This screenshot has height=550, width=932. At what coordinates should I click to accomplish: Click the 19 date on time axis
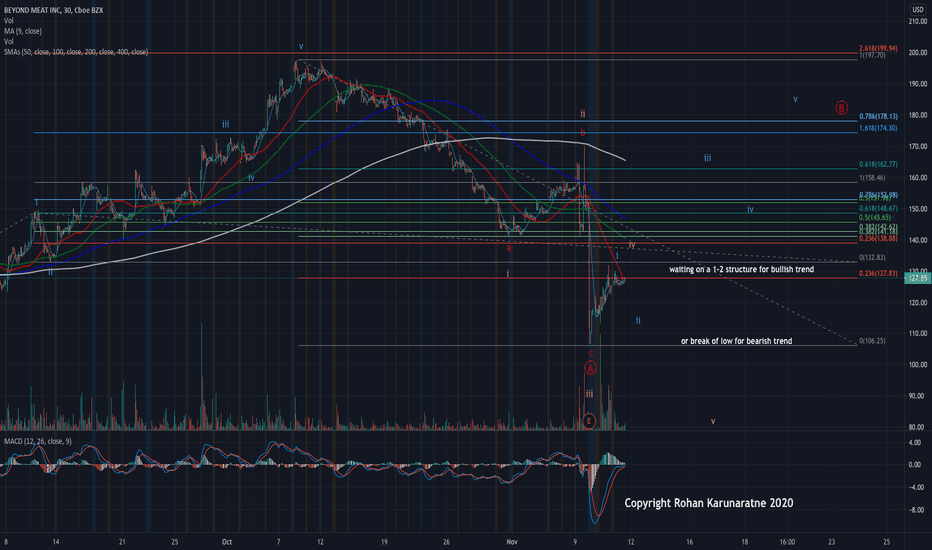[384, 542]
